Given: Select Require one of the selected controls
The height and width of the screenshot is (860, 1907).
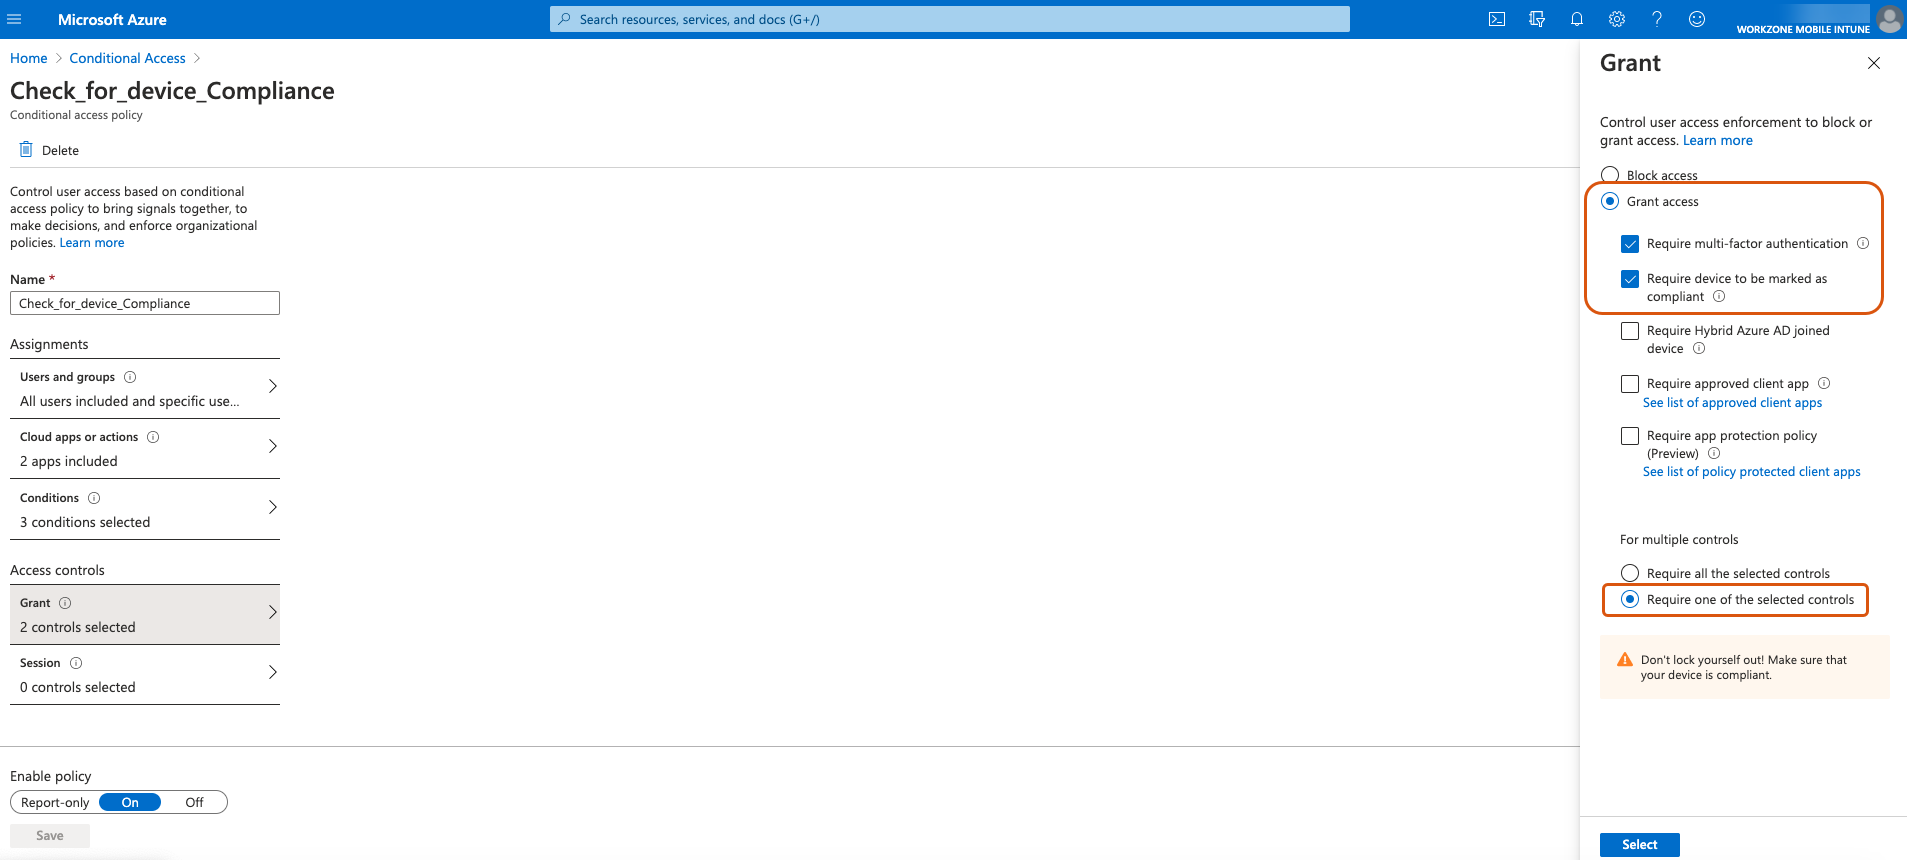Looking at the screenshot, I should (1630, 599).
